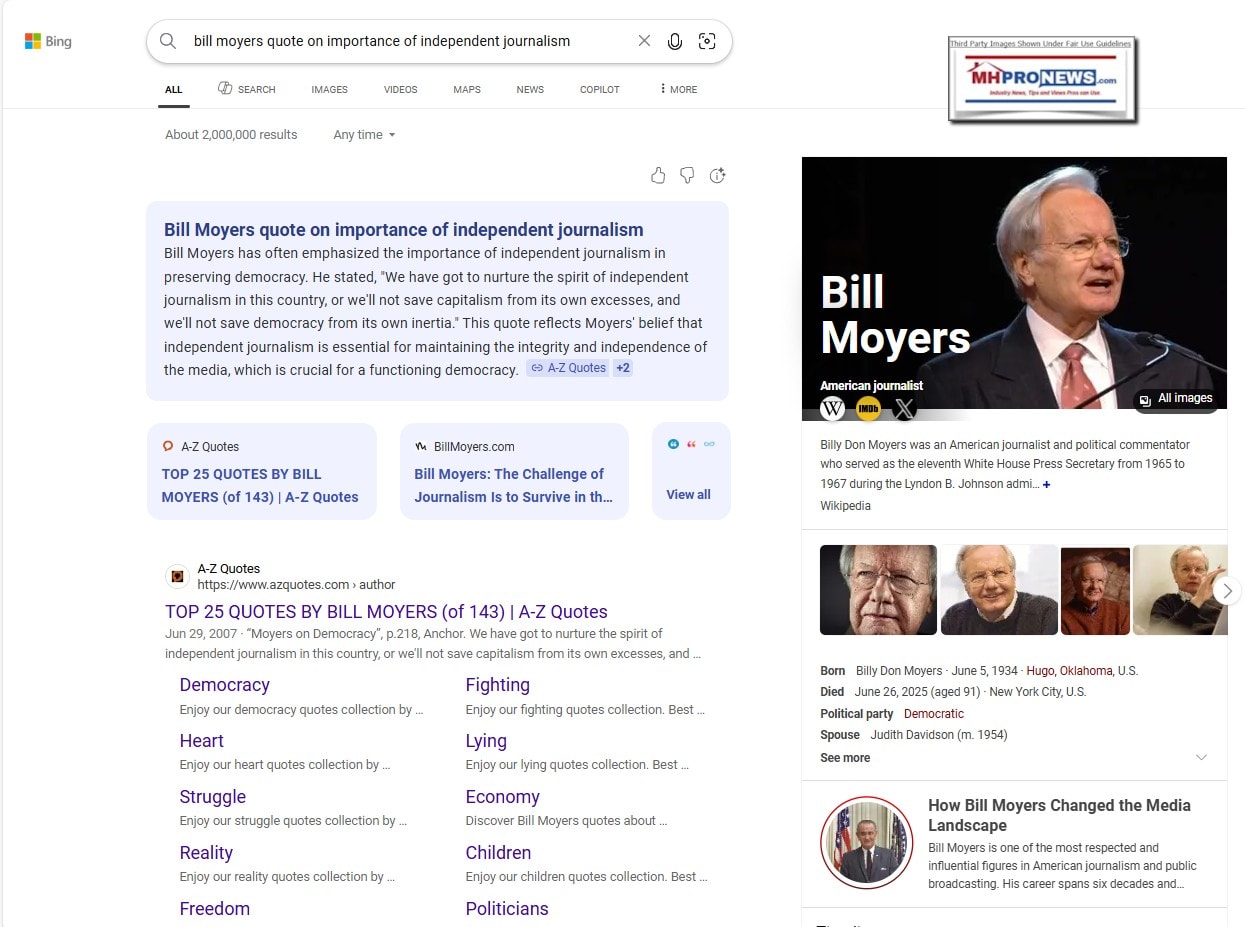Open the Any time filter dropdown
This screenshot has height=927, width=1245.
(x=364, y=135)
